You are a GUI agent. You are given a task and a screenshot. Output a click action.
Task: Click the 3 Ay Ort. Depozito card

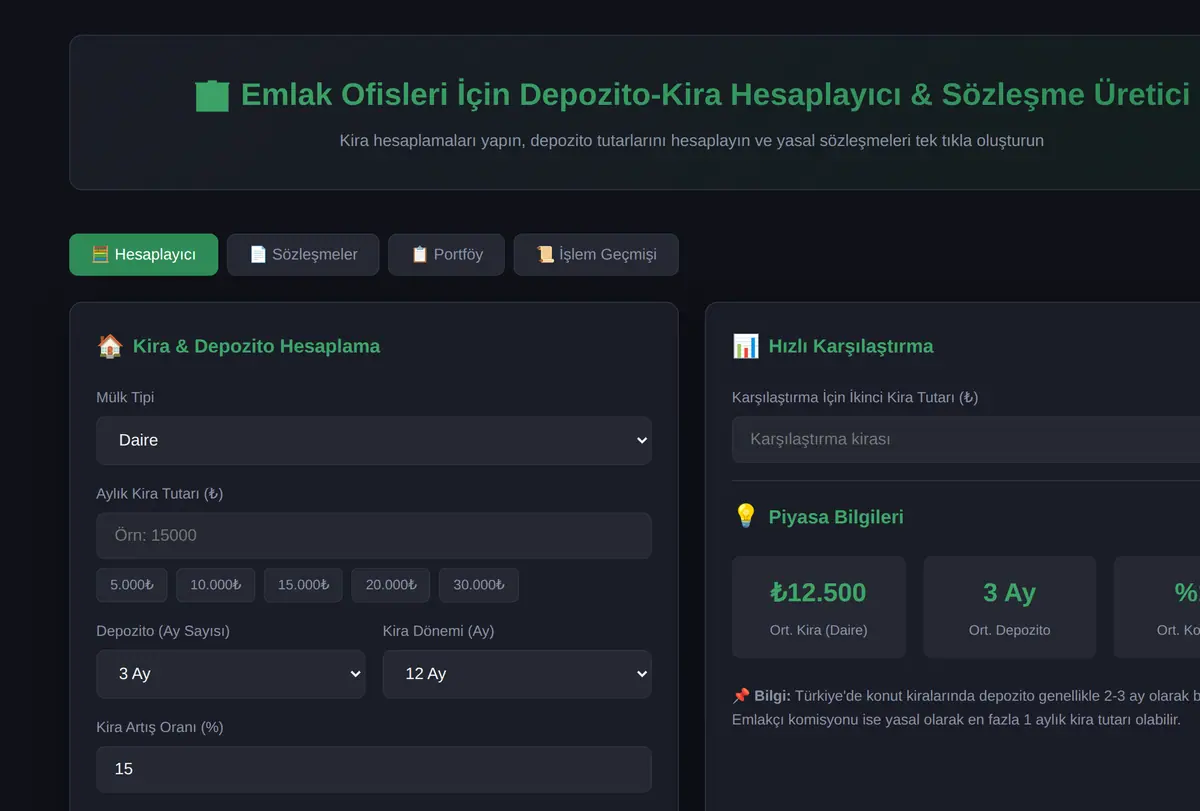click(x=1010, y=607)
